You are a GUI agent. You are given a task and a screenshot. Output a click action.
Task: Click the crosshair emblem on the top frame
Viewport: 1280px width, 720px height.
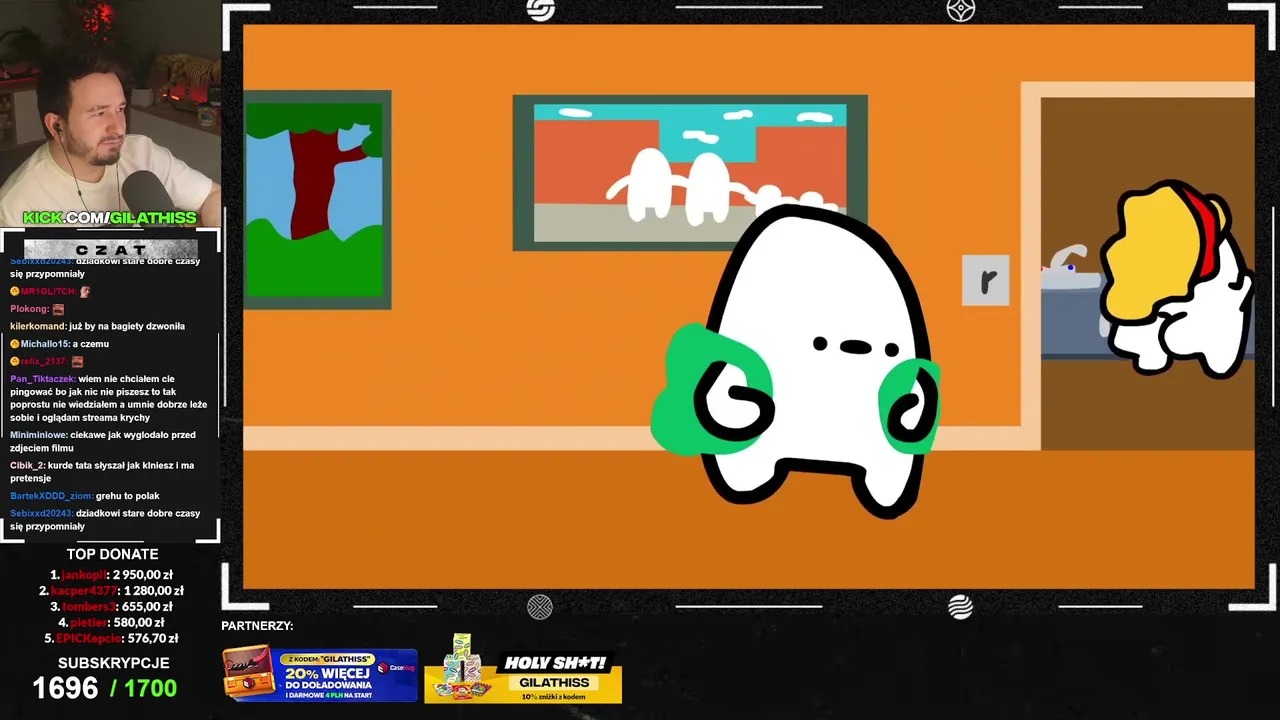pos(960,10)
